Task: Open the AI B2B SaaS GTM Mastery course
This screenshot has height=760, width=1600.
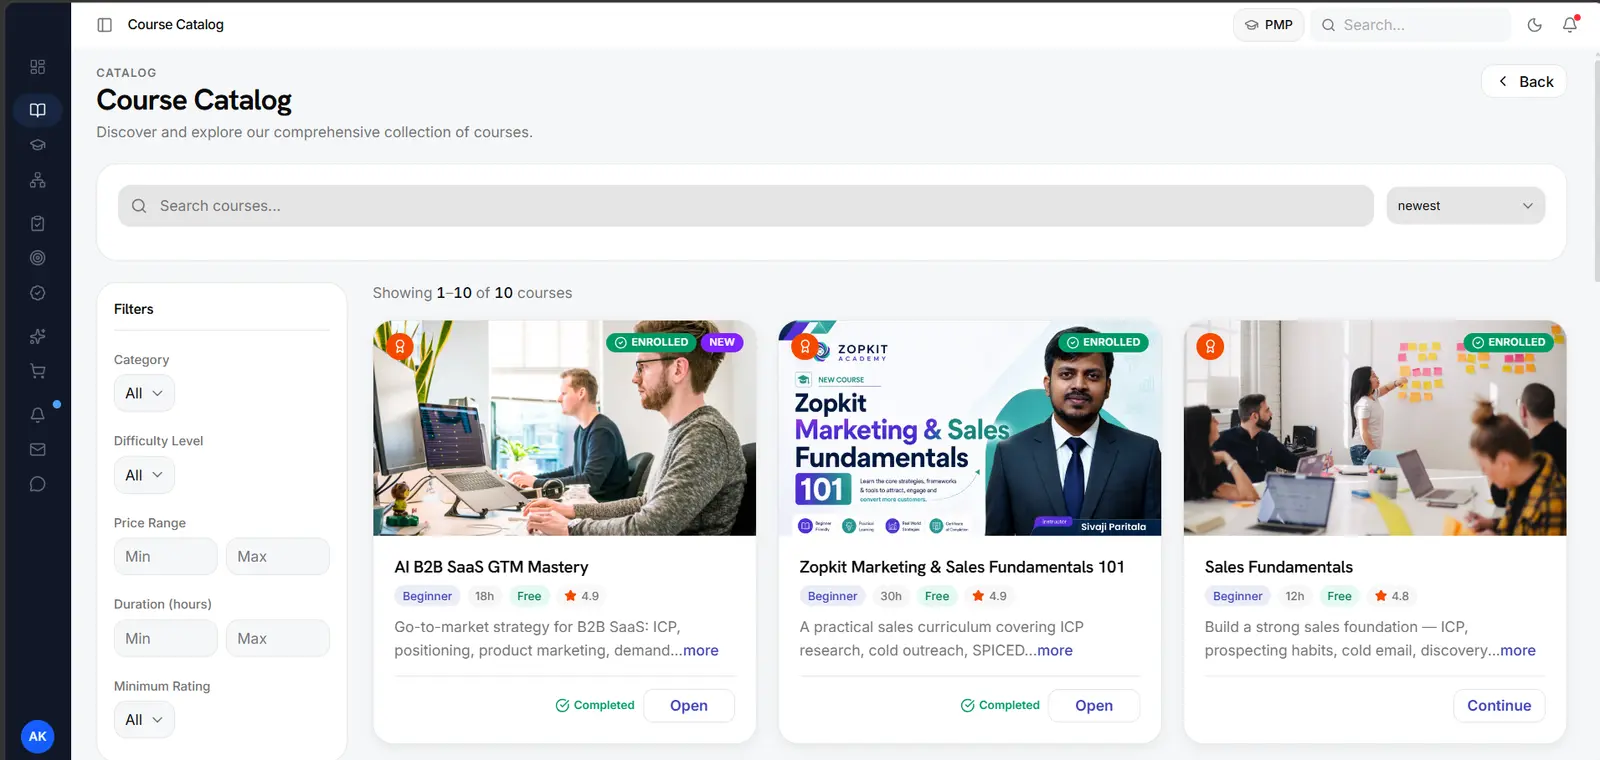Action: pos(689,706)
